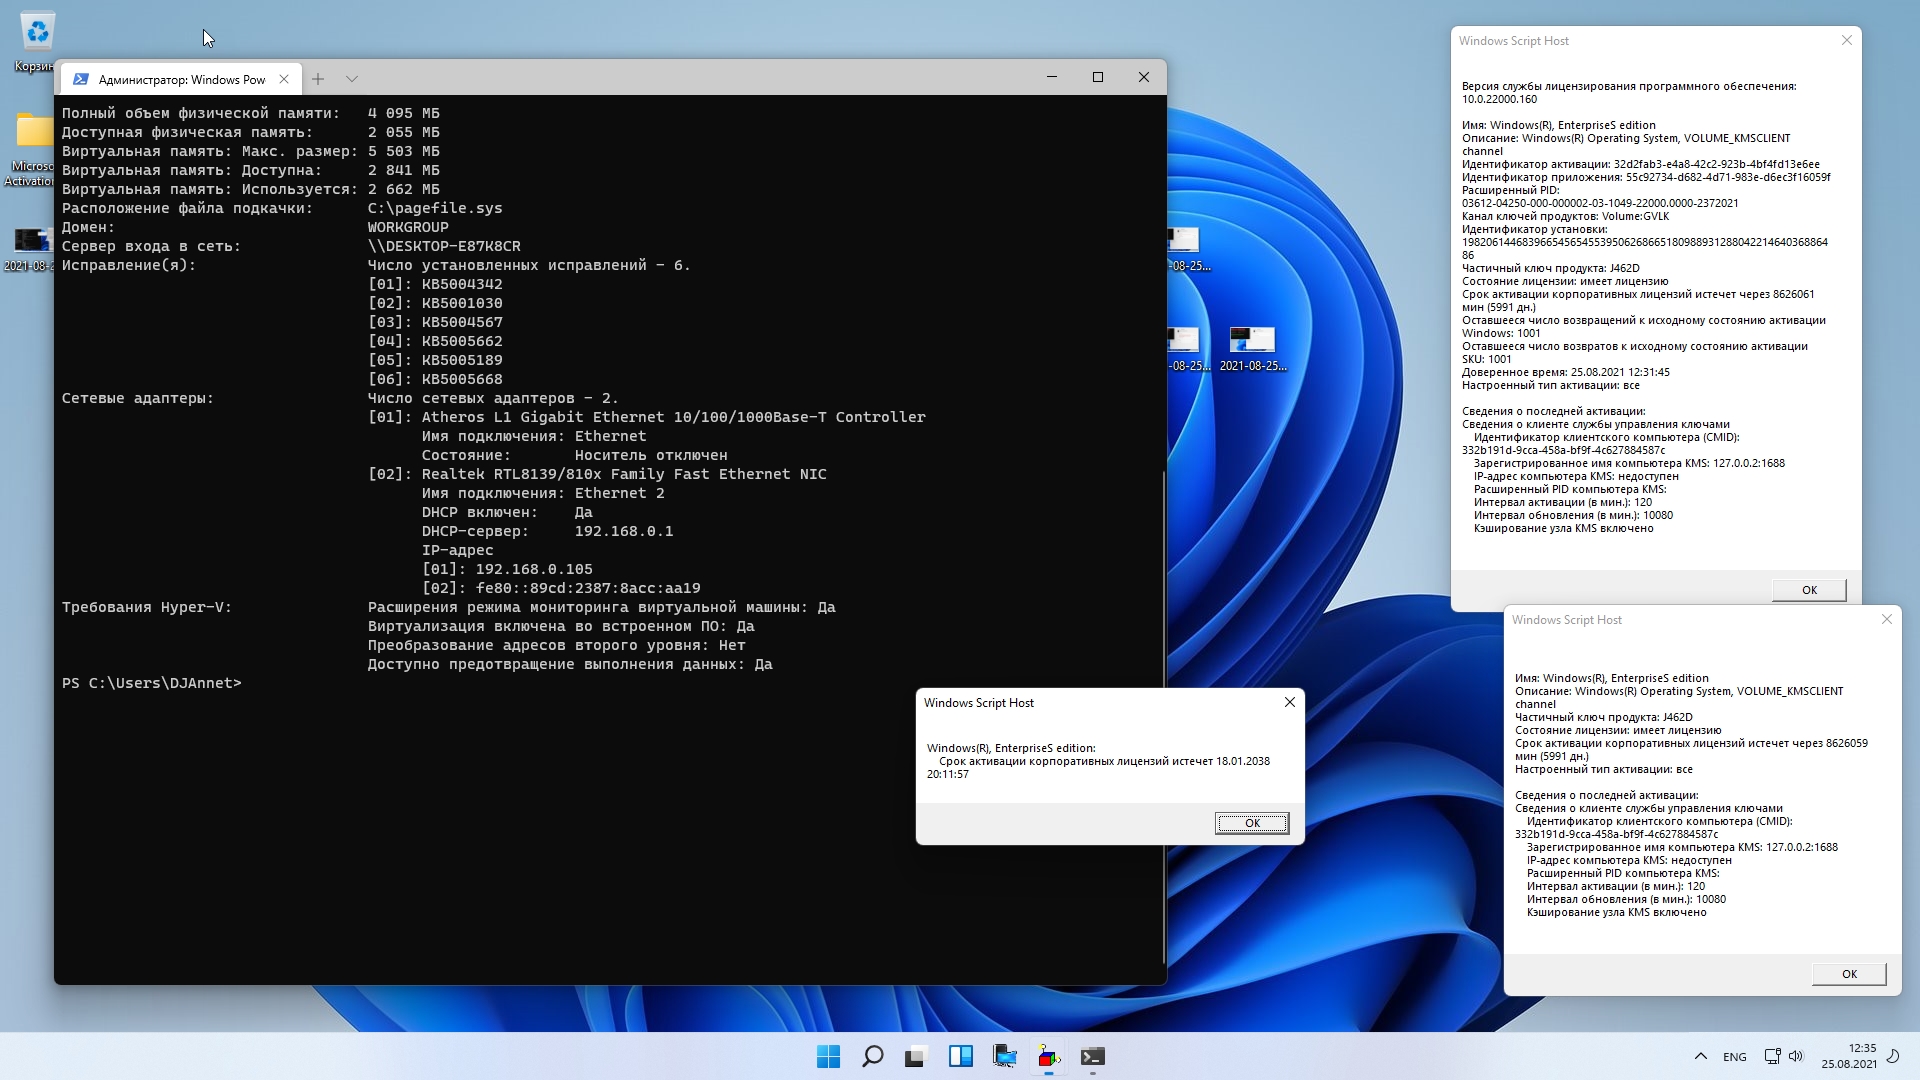This screenshot has height=1080, width=1920.
Task: Switch to Windows Terminal taskbar icon
Action: tap(1092, 1056)
